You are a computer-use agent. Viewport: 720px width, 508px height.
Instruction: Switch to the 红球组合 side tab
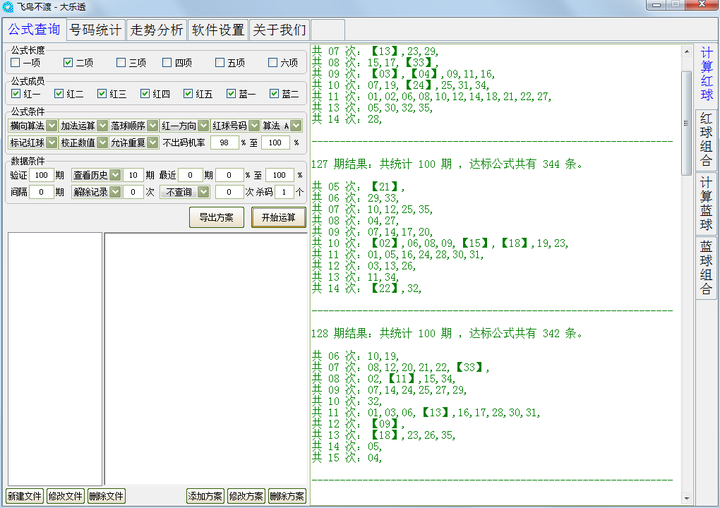(x=706, y=141)
